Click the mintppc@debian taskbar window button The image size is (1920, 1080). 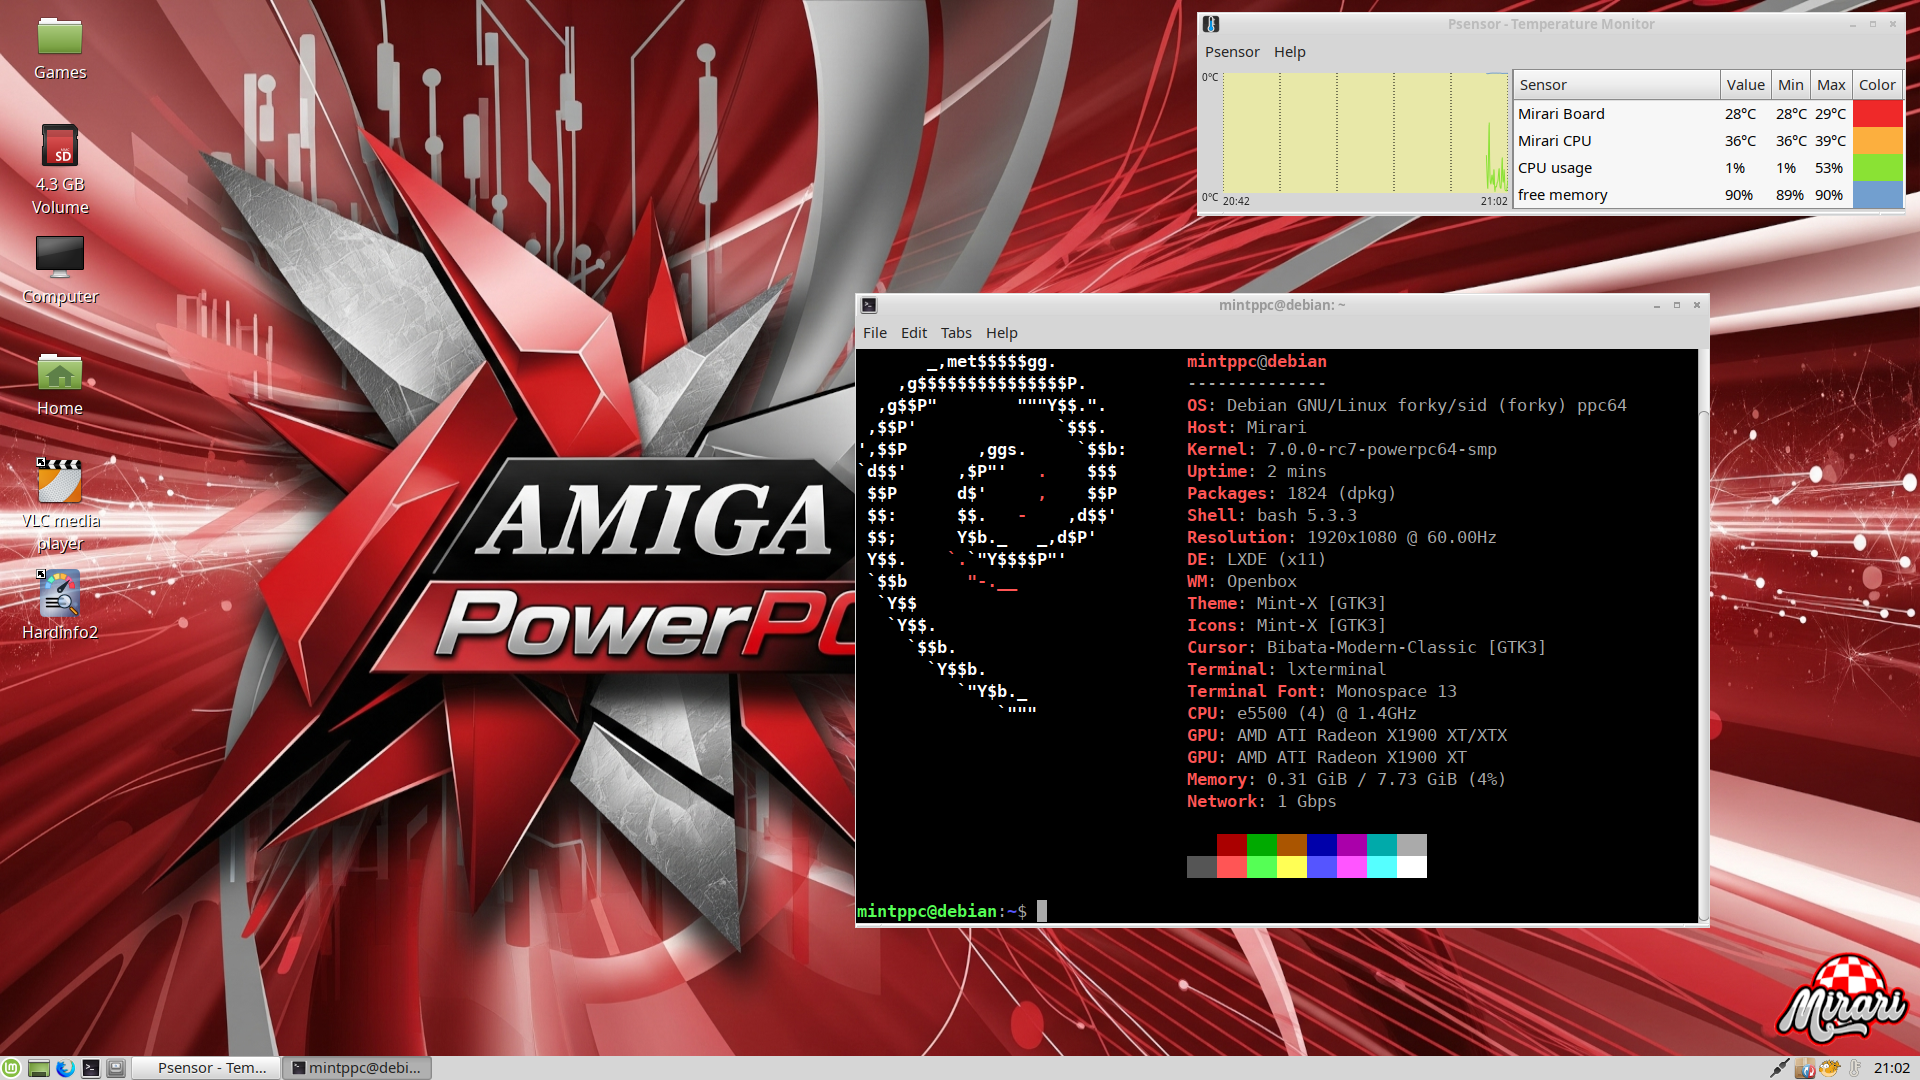[357, 1068]
